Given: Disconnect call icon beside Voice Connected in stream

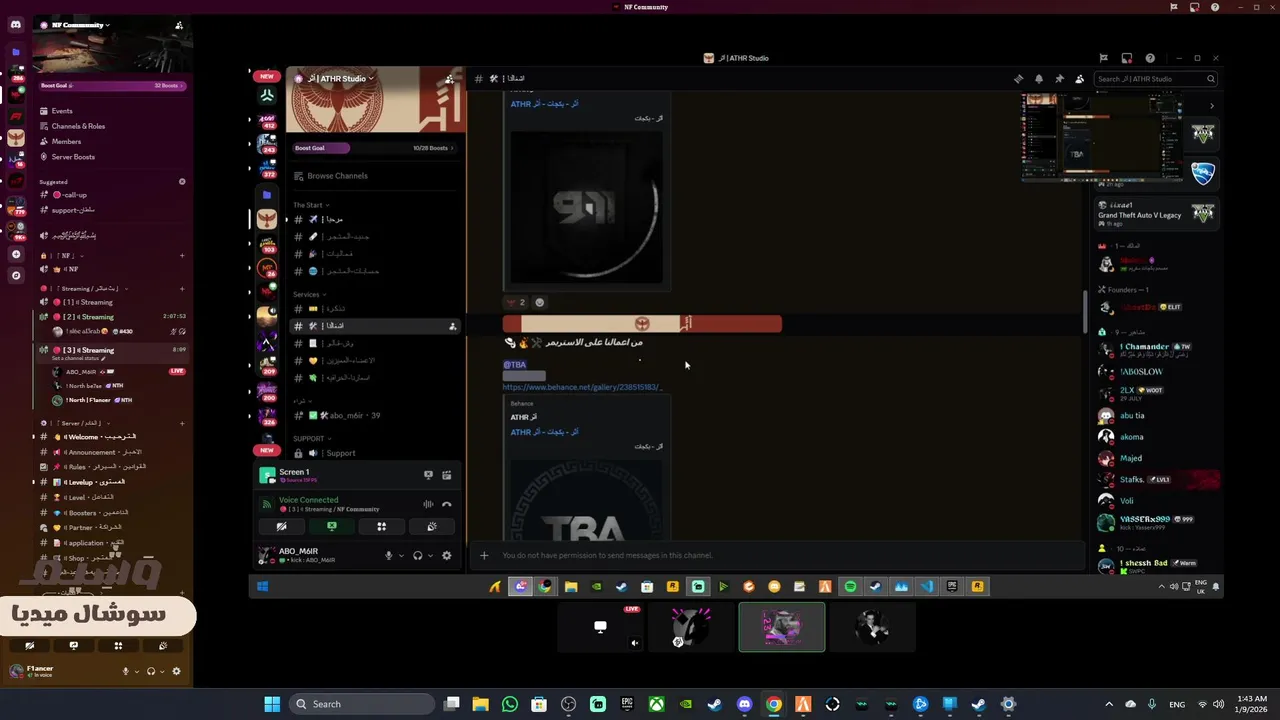Looking at the screenshot, I should click(447, 504).
